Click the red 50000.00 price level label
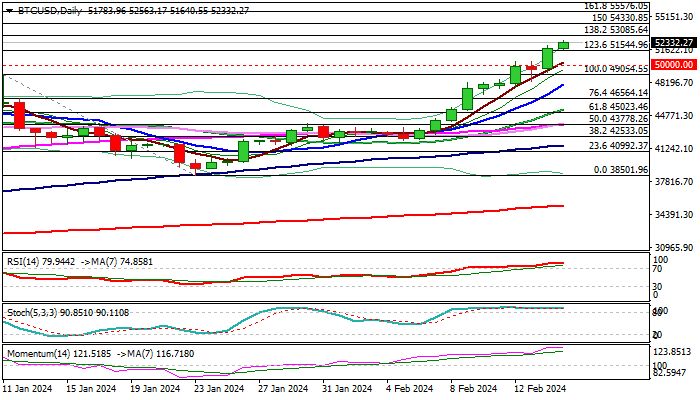 [x=674, y=65]
